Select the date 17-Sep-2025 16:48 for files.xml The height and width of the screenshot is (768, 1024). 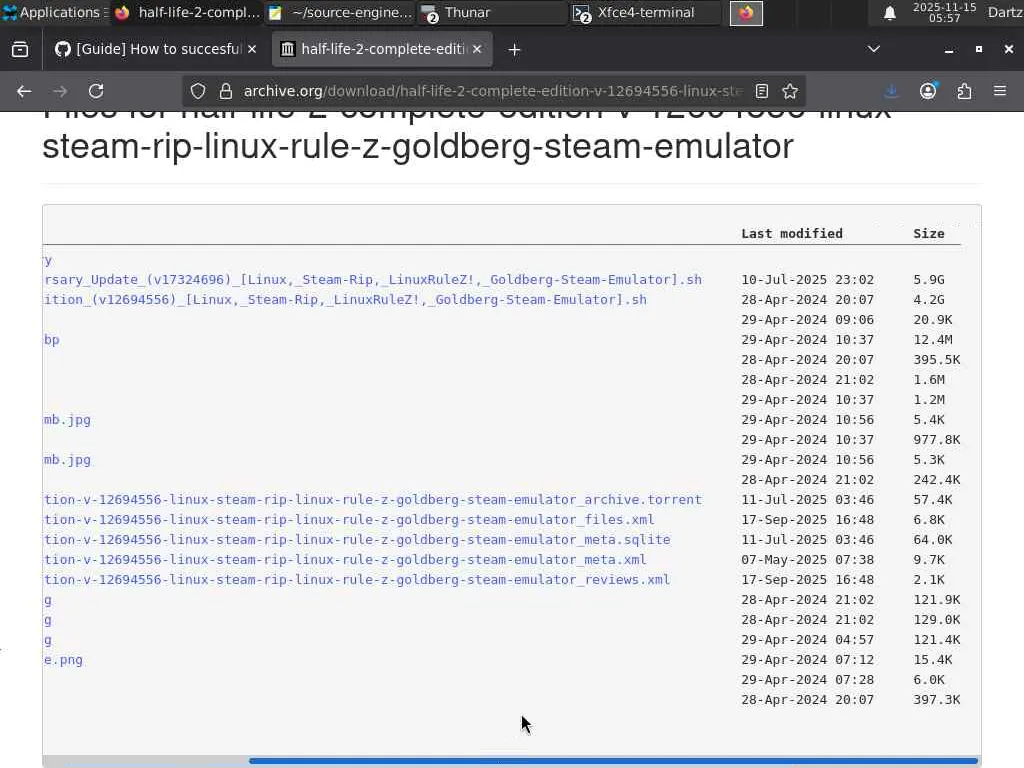(x=807, y=520)
